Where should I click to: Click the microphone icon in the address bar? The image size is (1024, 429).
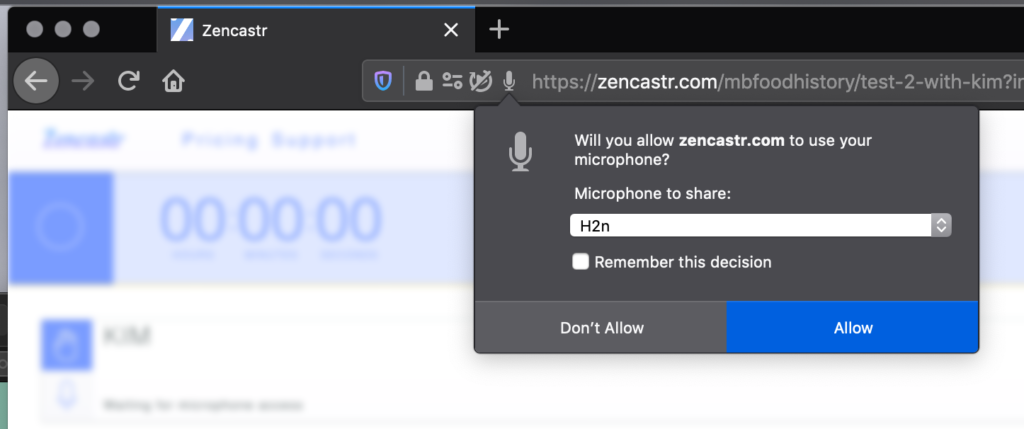(x=509, y=81)
